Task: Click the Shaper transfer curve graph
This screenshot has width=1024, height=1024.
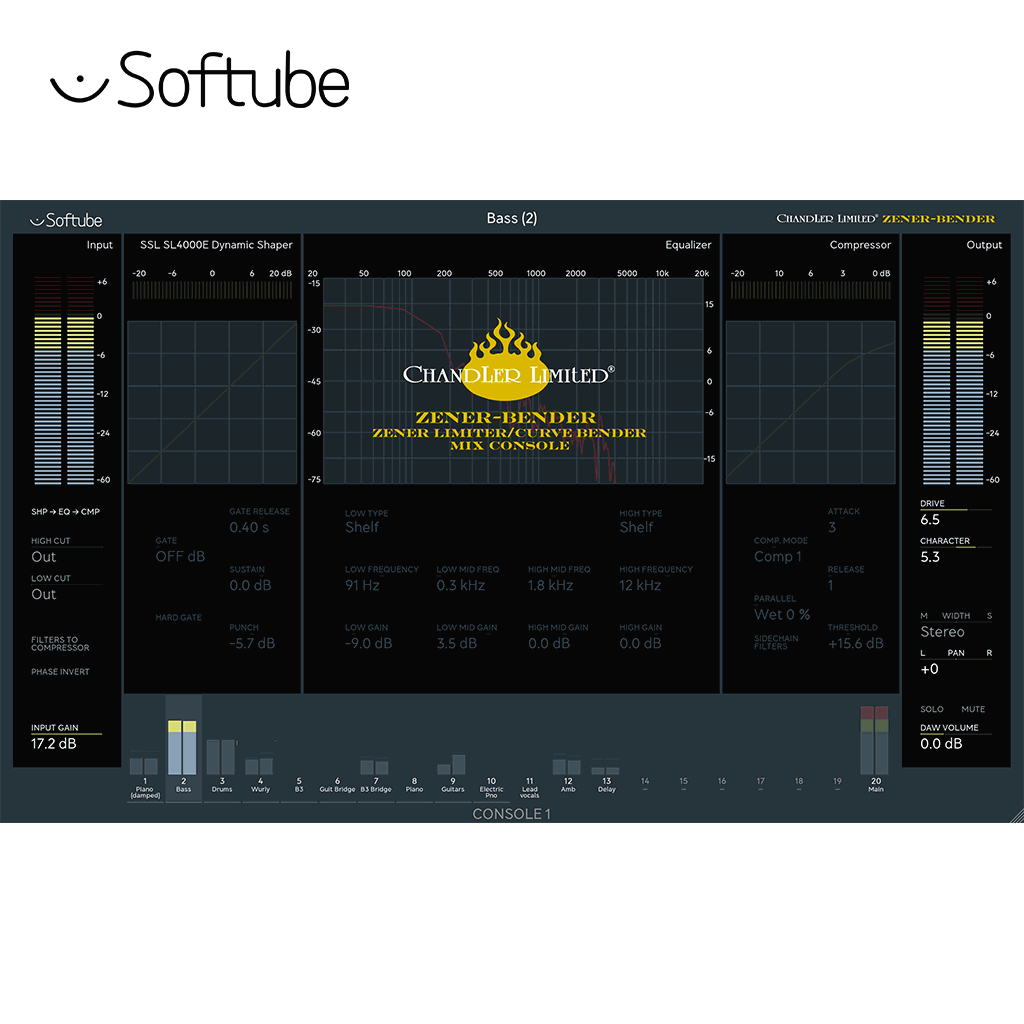Action: [x=212, y=402]
